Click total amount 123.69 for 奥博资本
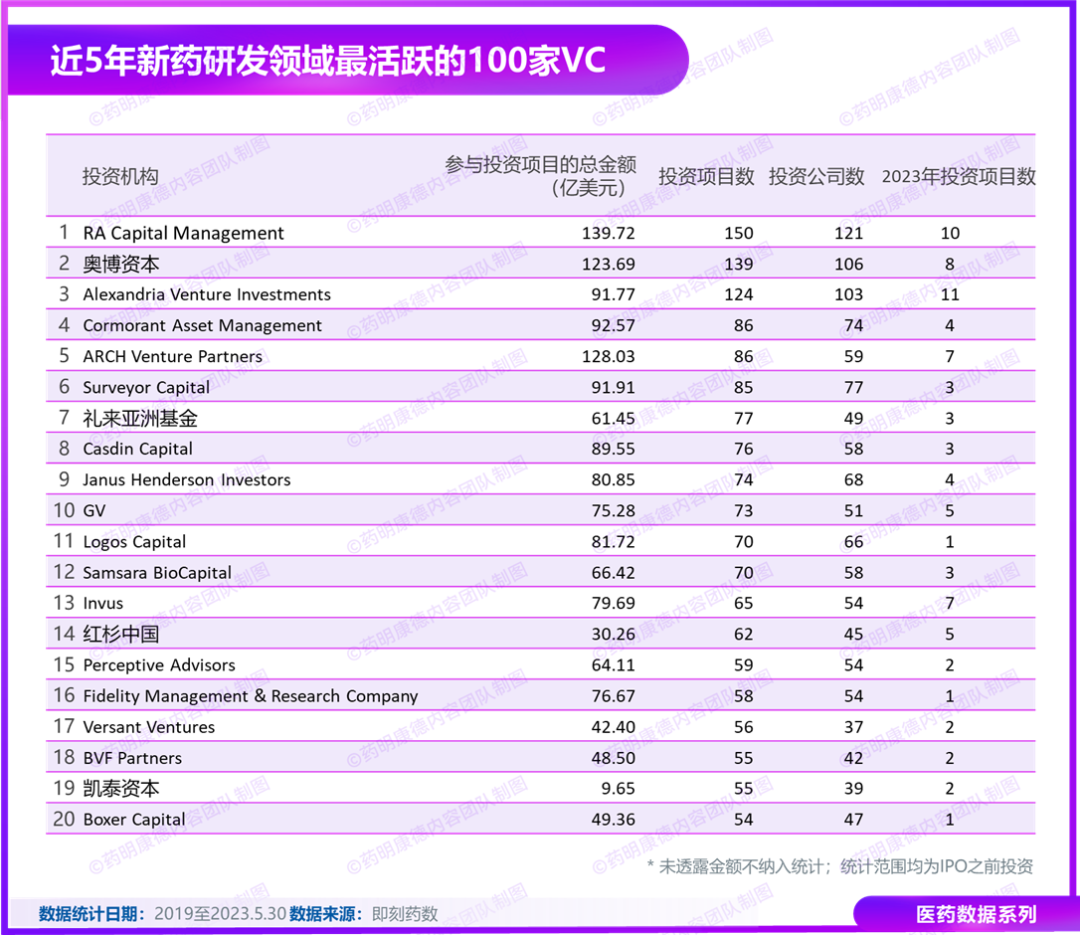 coord(608,264)
